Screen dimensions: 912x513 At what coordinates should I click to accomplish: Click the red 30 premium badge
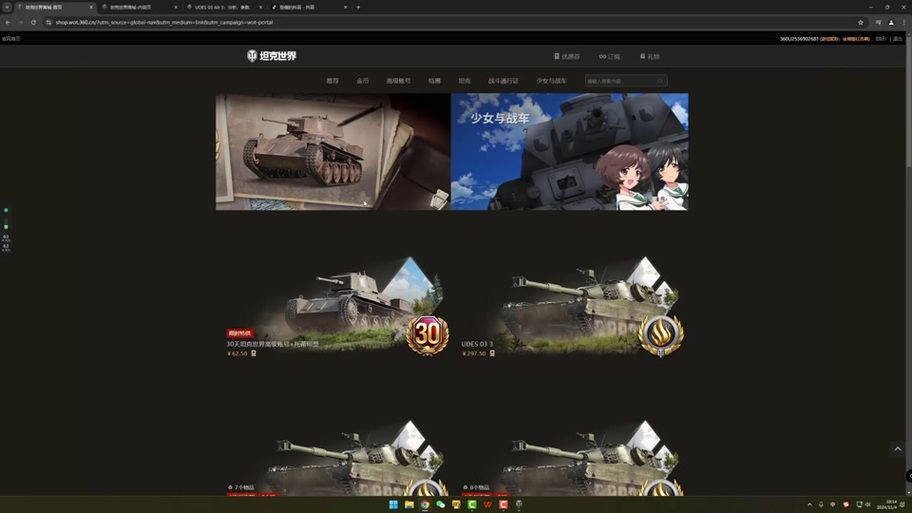click(x=428, y=334)
